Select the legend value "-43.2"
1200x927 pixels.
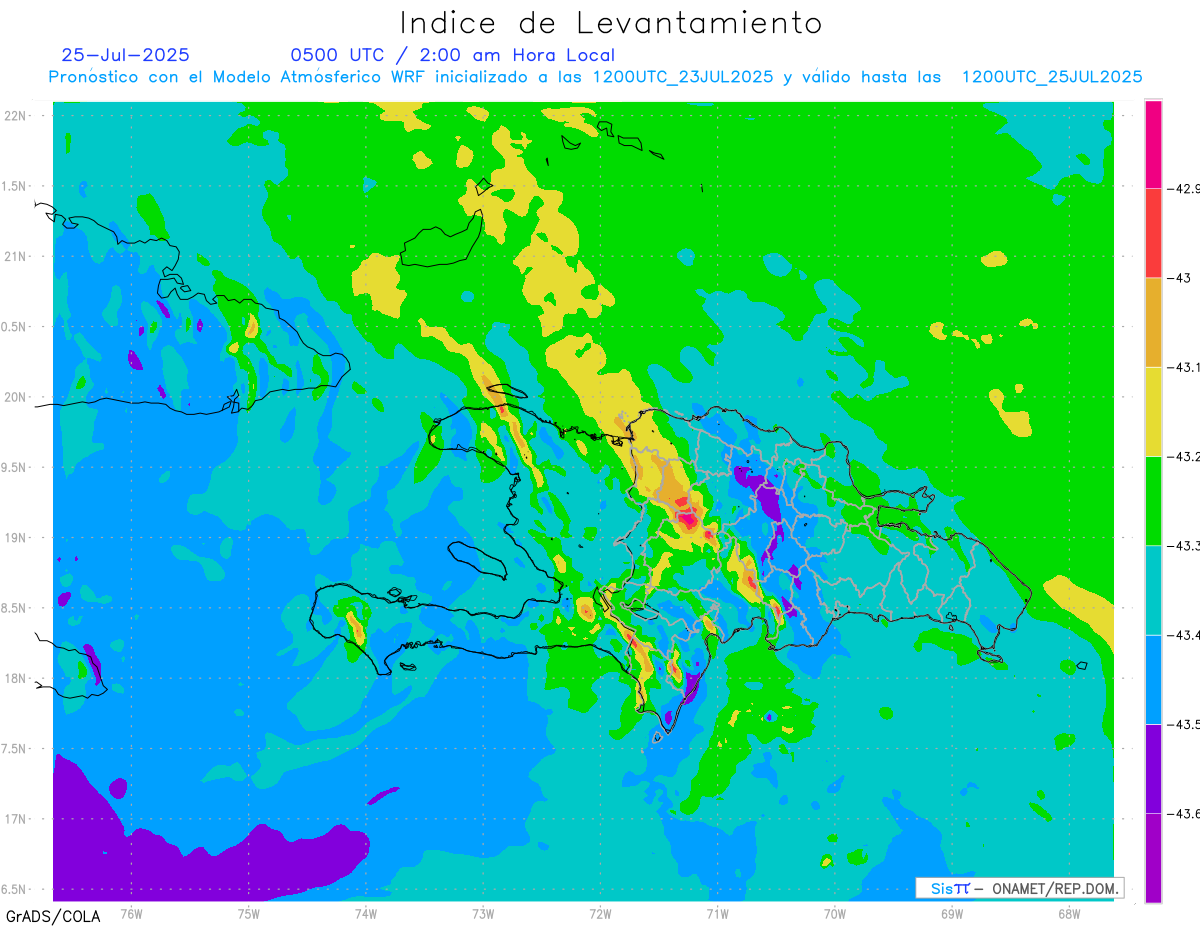1184,456
